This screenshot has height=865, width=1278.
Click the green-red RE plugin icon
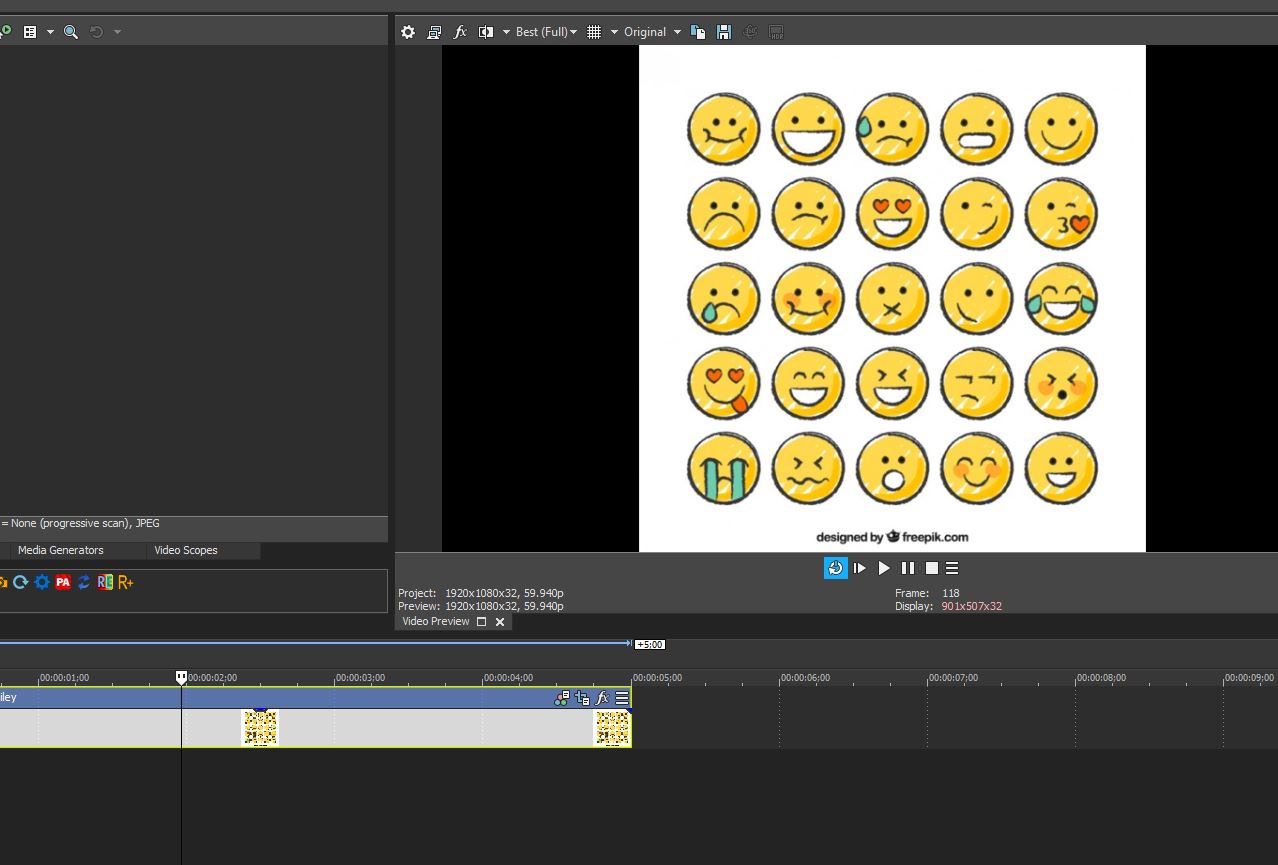pos(105,582)
